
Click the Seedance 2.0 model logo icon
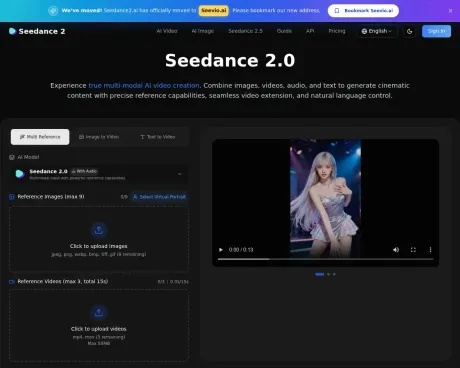20,174
